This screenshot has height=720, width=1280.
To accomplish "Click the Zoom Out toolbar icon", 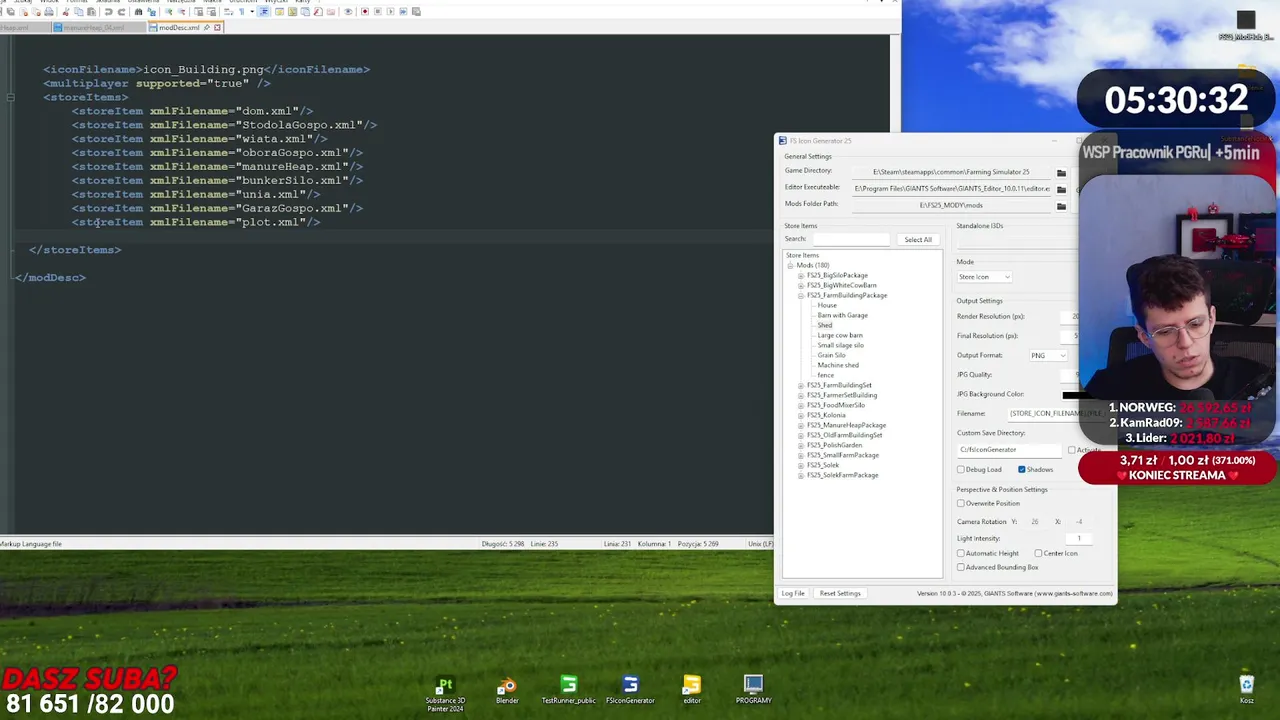I will tap(181, 12).
